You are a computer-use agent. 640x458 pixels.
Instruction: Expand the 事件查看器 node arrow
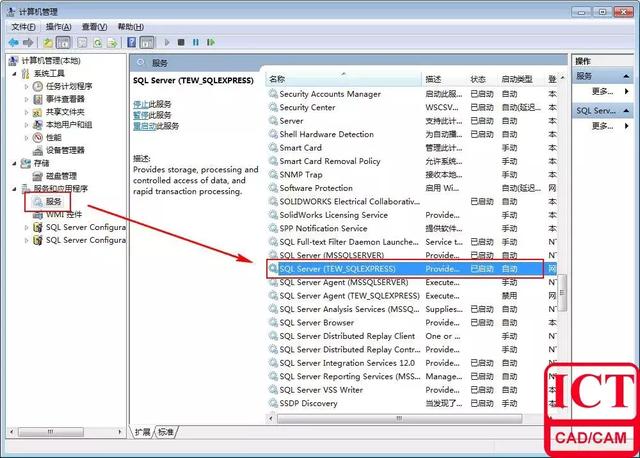click(27, 99)
